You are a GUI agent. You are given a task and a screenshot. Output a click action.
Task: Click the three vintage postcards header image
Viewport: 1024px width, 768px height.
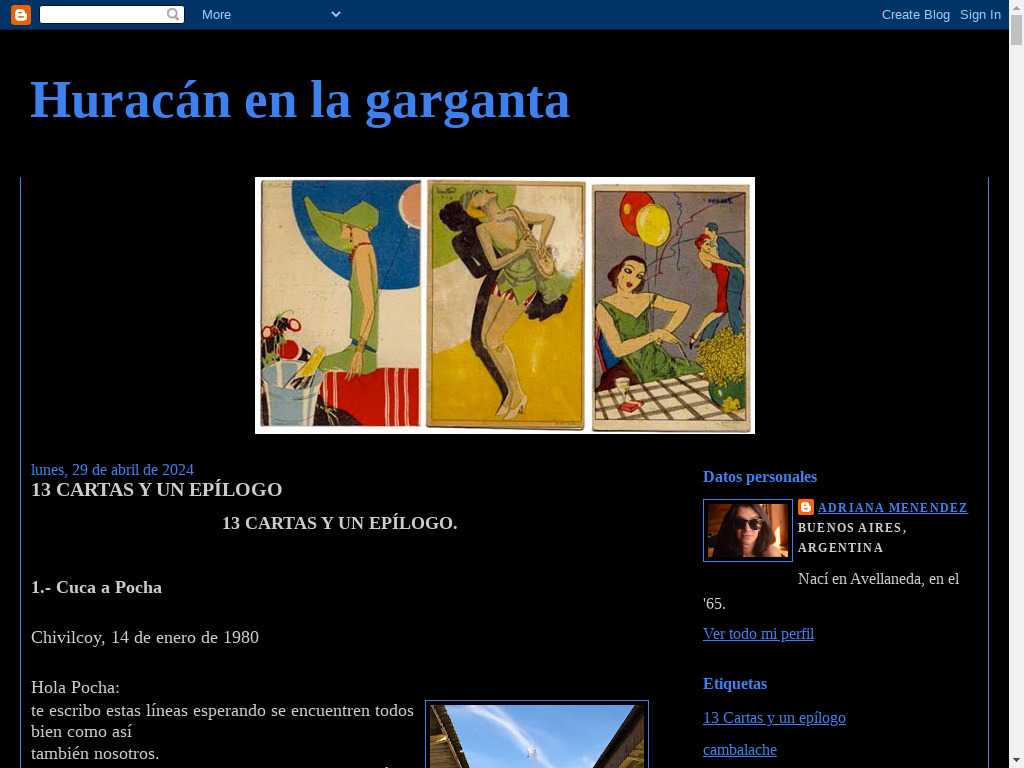[x=505, y=305]
